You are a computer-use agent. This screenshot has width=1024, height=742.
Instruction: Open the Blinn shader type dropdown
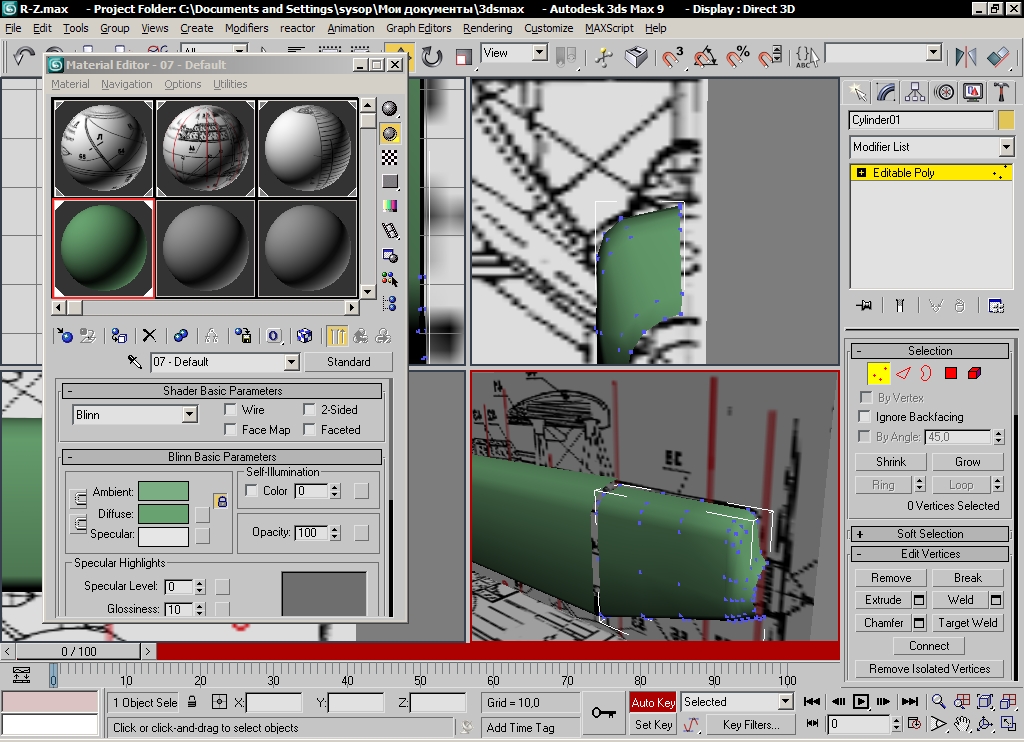click(135, 415)
